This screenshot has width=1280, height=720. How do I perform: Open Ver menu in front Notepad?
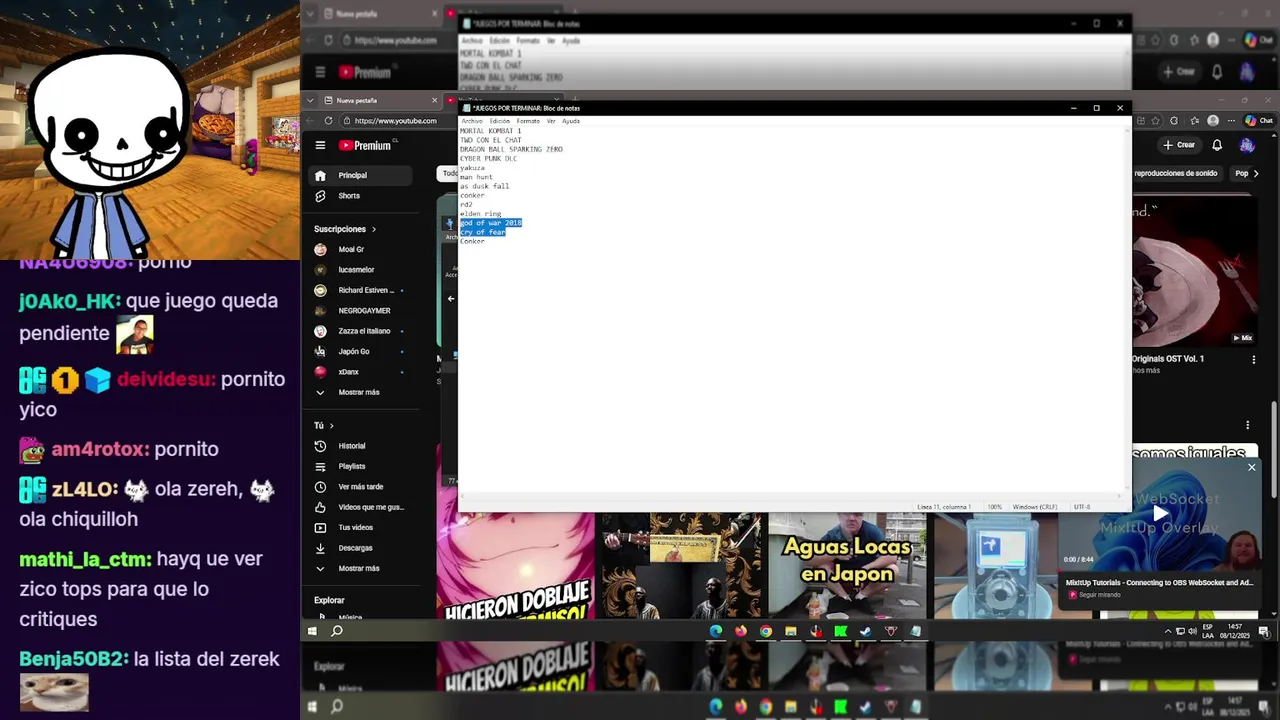point(551,121)
